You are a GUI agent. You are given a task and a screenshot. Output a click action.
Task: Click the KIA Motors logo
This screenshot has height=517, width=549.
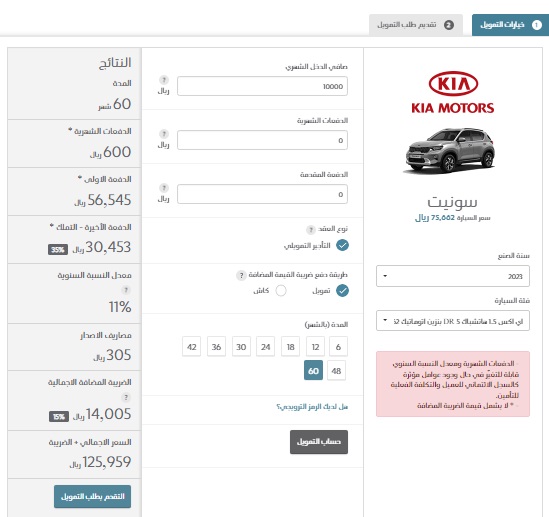pyautogui.click(x=453, y=93)
